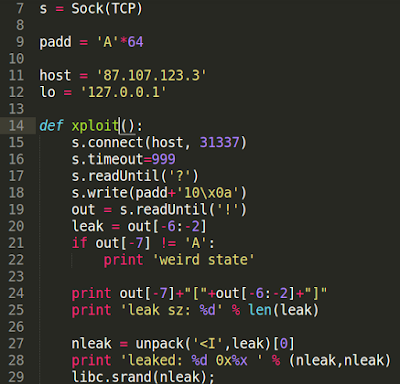Click the '?' string in readUntil on line 17
Screen dimensions: 400x384
point(179,176)
